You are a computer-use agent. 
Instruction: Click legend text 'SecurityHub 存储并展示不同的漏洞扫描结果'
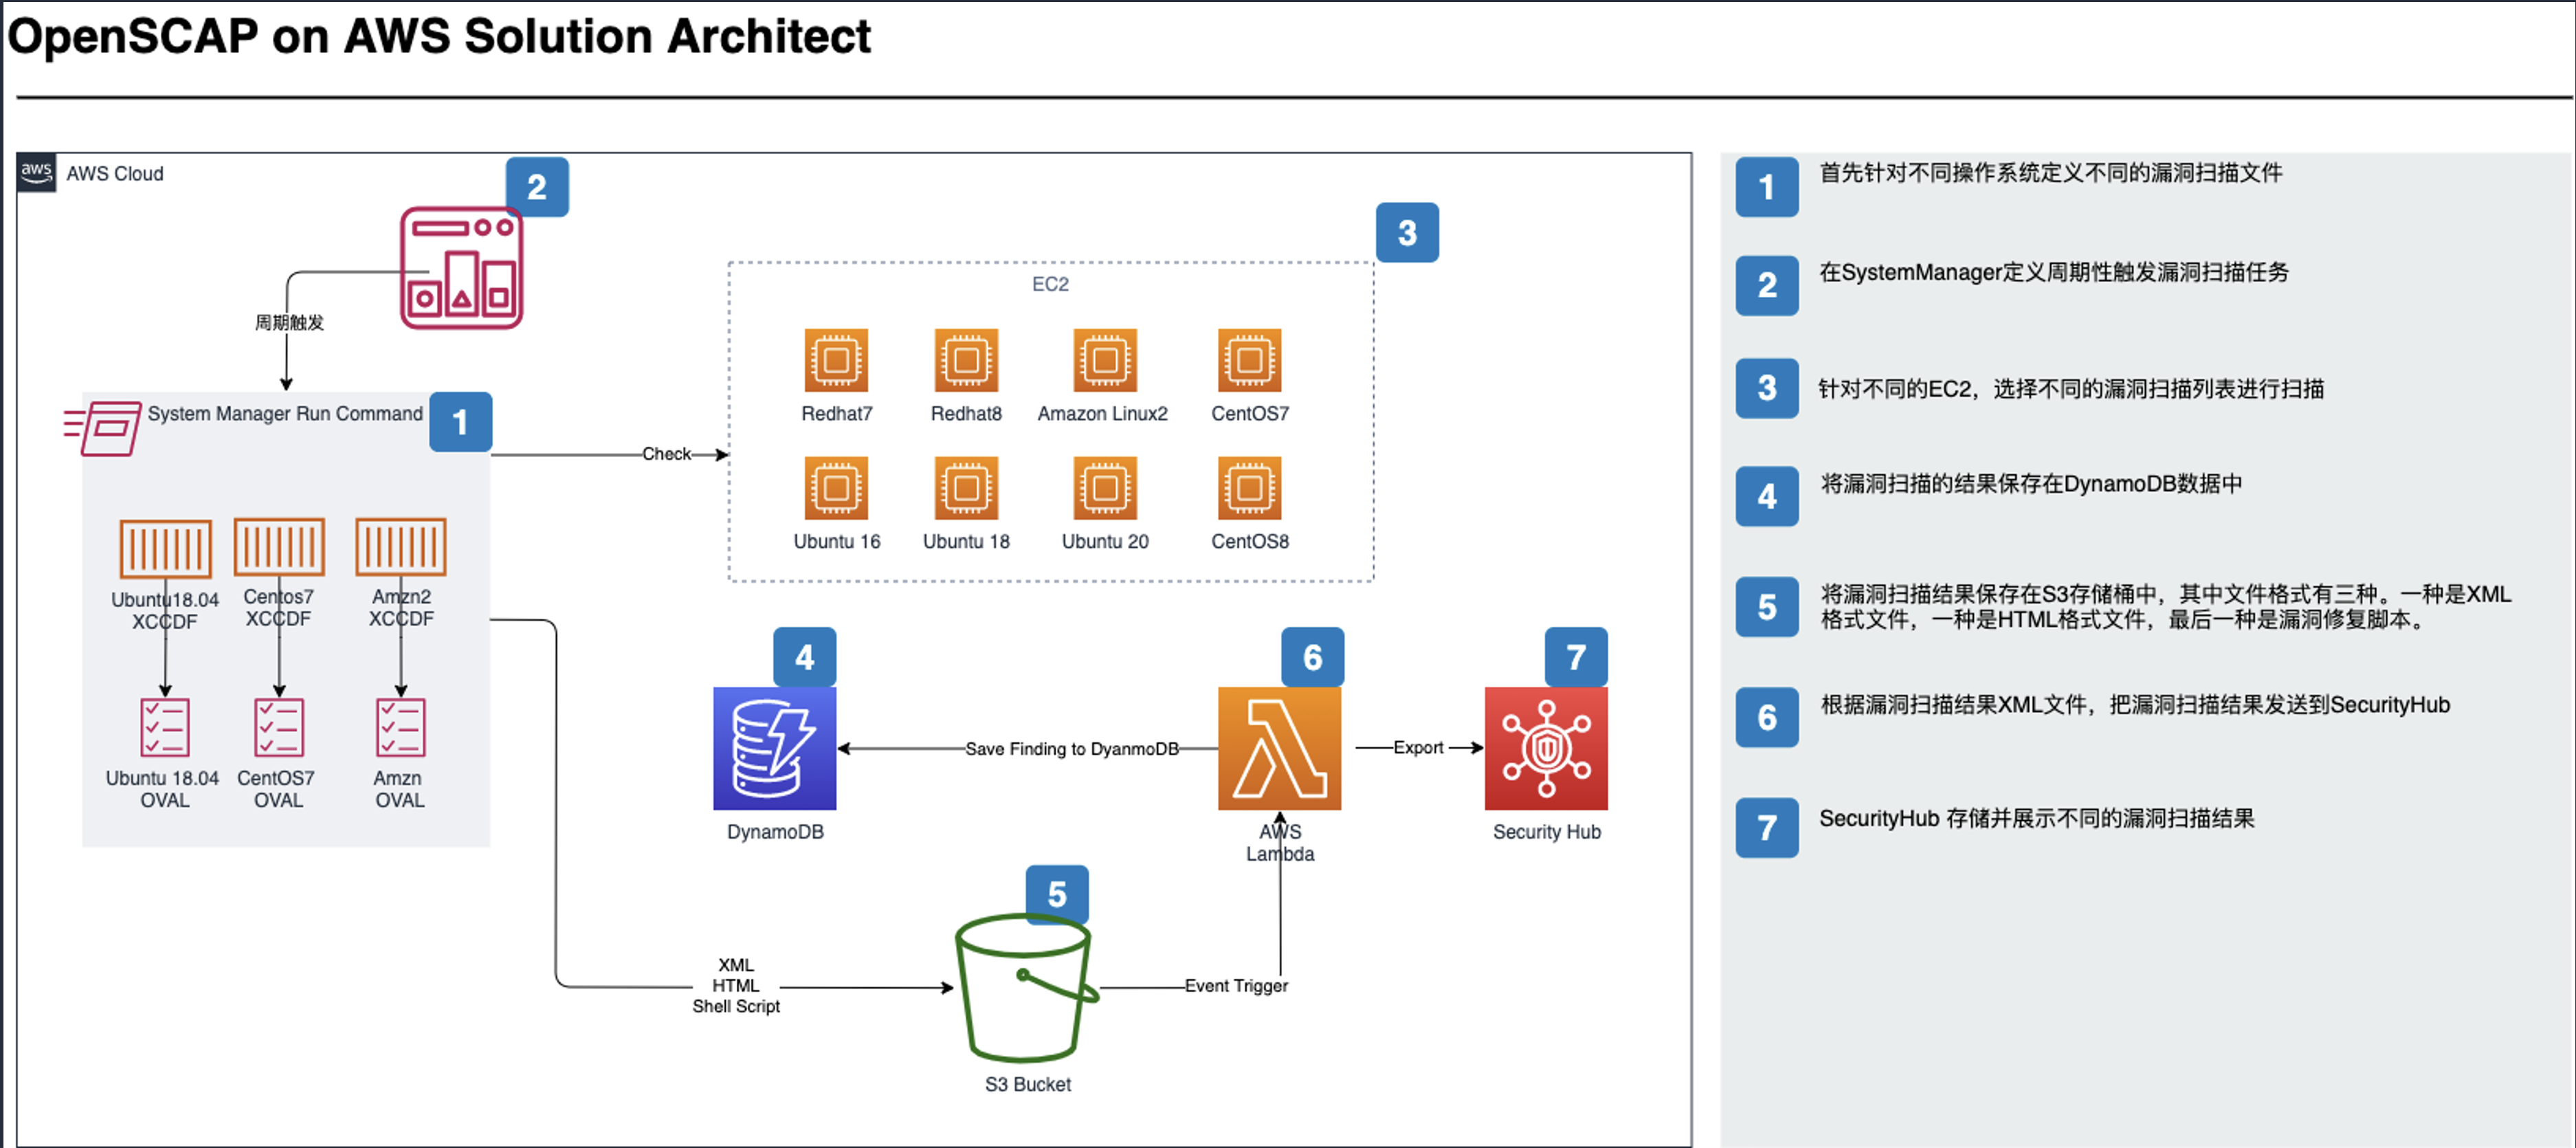click(2036, 818)
